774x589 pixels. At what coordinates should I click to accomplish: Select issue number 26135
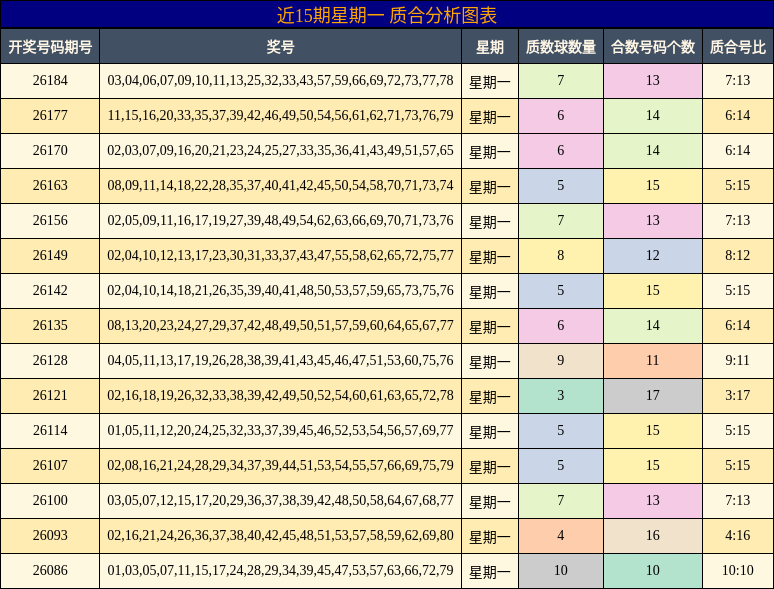[50, 326]
